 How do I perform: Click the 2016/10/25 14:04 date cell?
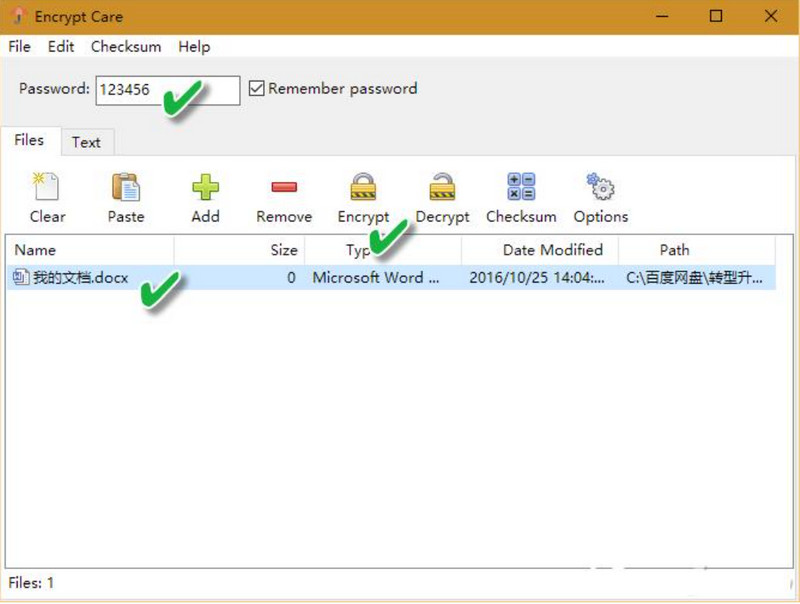click(537, 278)
